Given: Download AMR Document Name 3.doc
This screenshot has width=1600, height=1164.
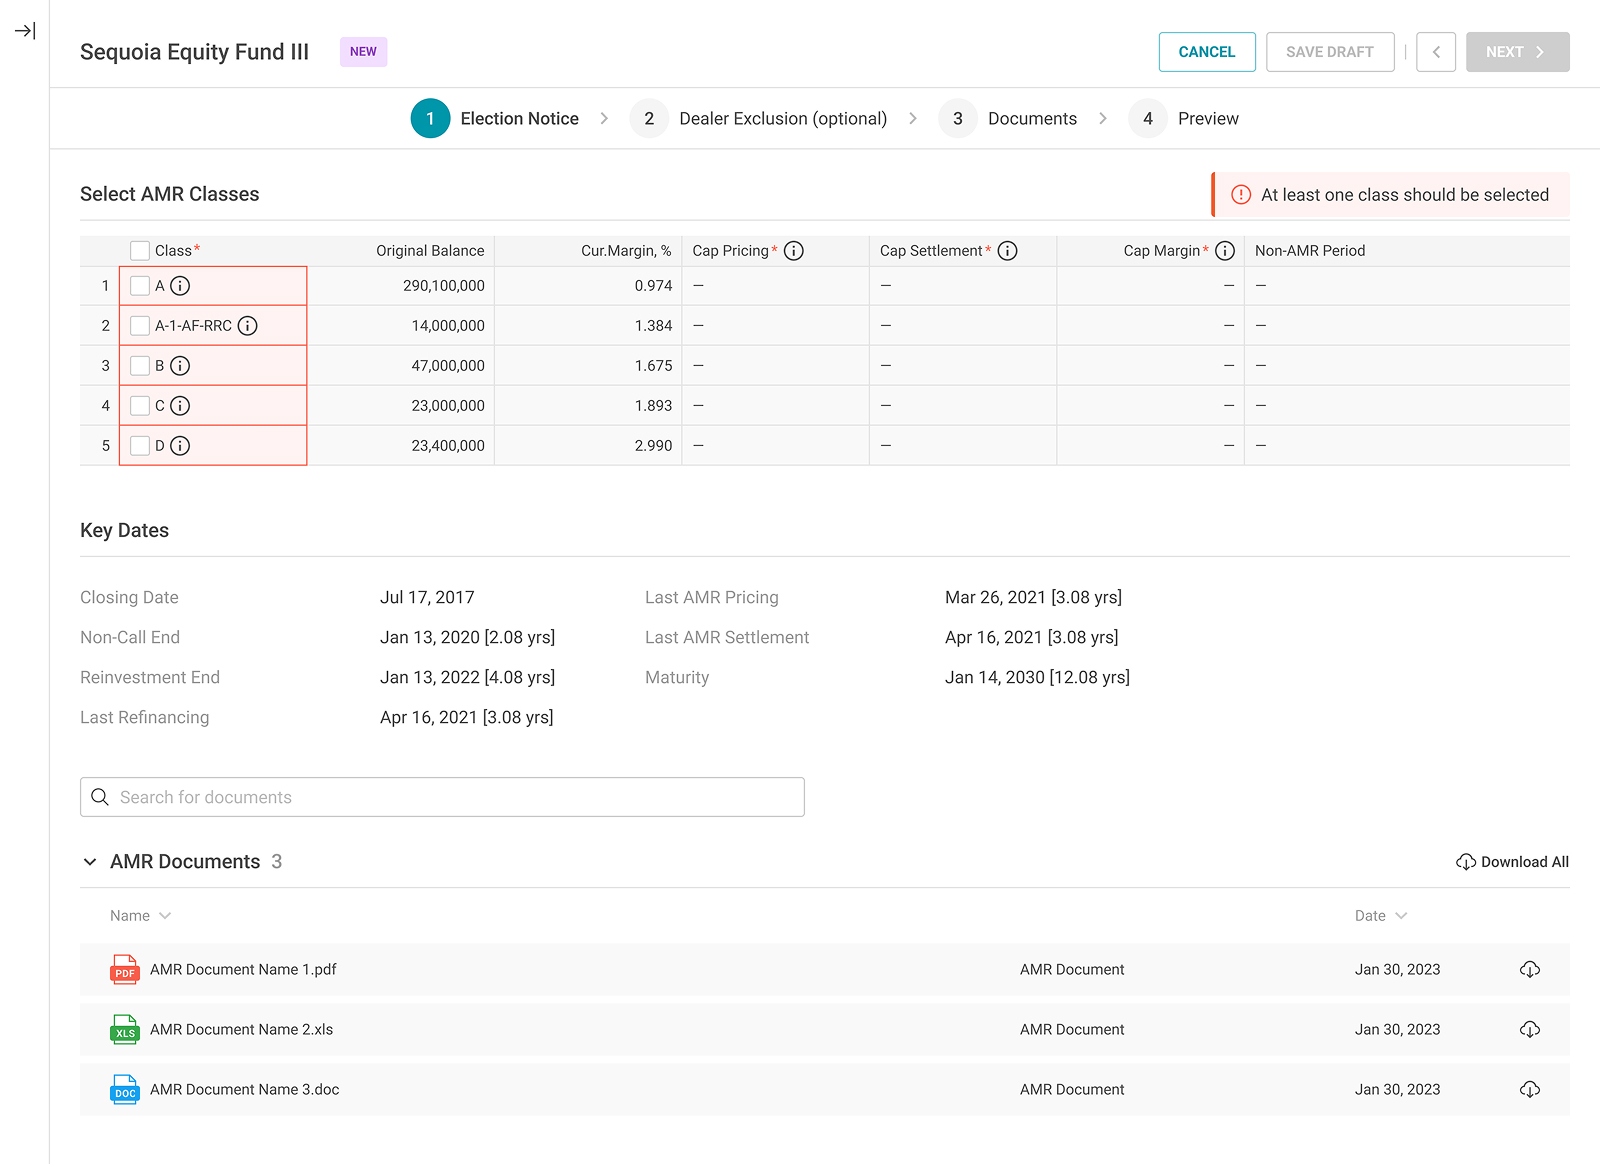Looking at the screenshot, I should point(1530,1089).
